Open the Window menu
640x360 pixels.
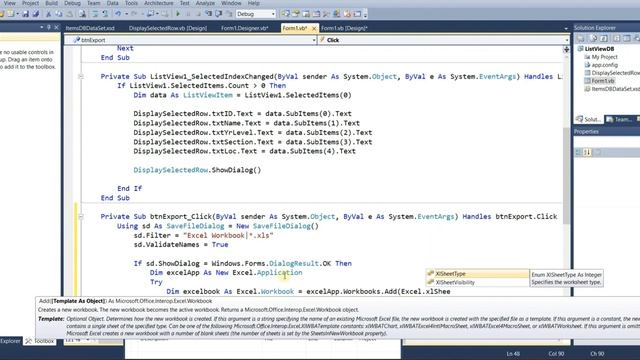coord(231,3)
